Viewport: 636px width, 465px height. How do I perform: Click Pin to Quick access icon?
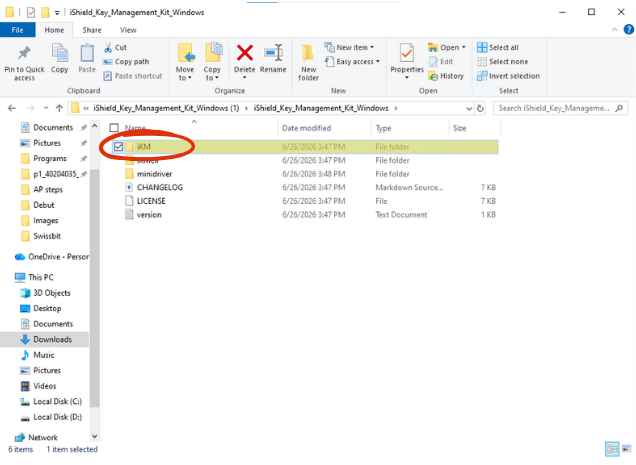point(24,54)
